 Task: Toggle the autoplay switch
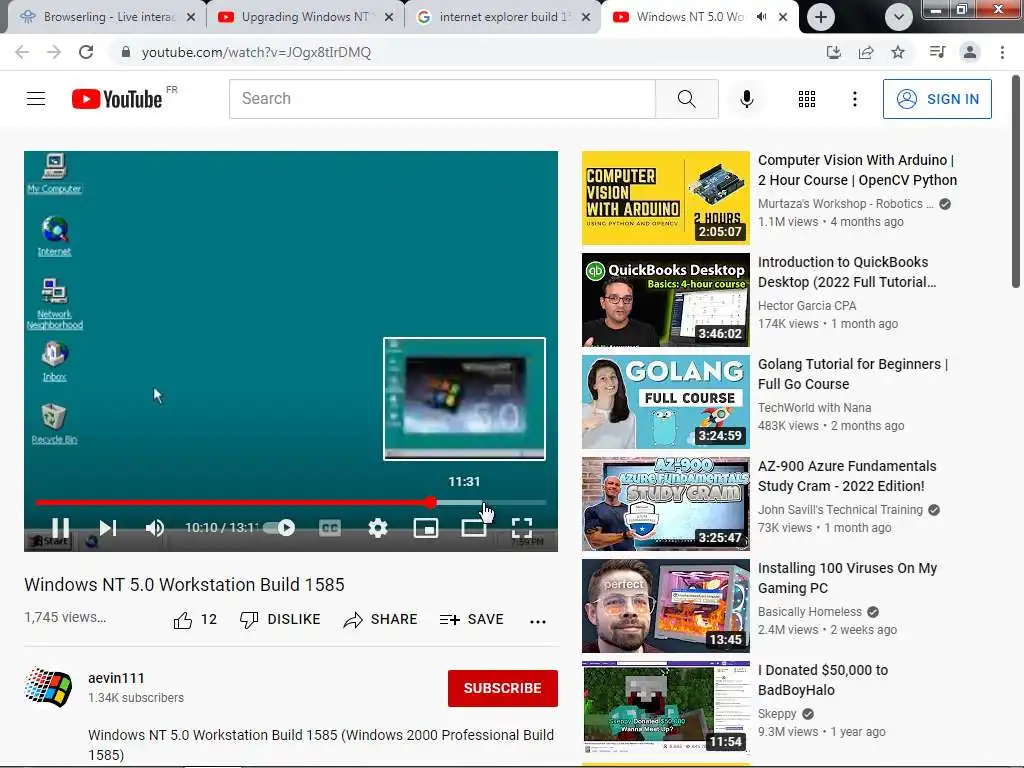[280, 528]
